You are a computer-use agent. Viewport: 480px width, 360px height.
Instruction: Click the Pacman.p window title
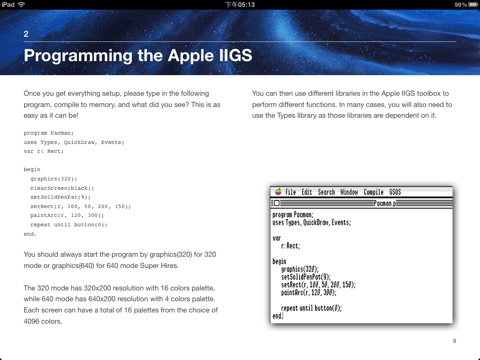click(x=384, y=203)
